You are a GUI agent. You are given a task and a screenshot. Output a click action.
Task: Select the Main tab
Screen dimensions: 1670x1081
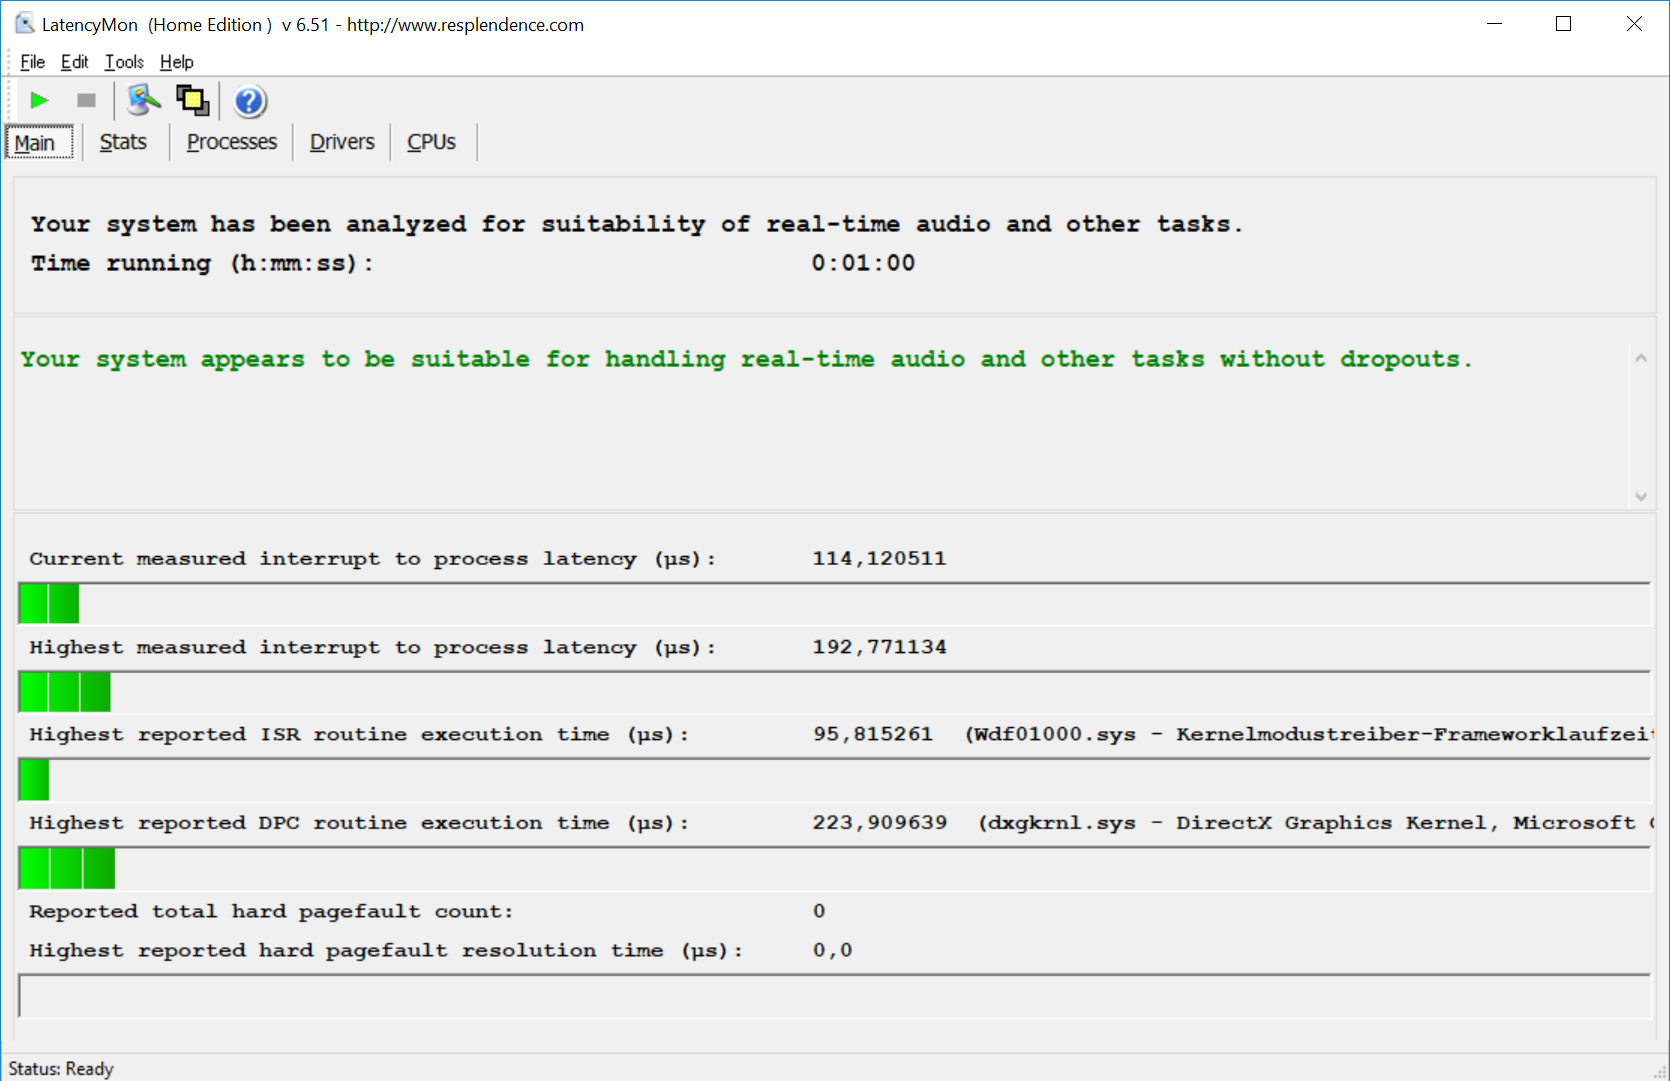tap(35, 143)
